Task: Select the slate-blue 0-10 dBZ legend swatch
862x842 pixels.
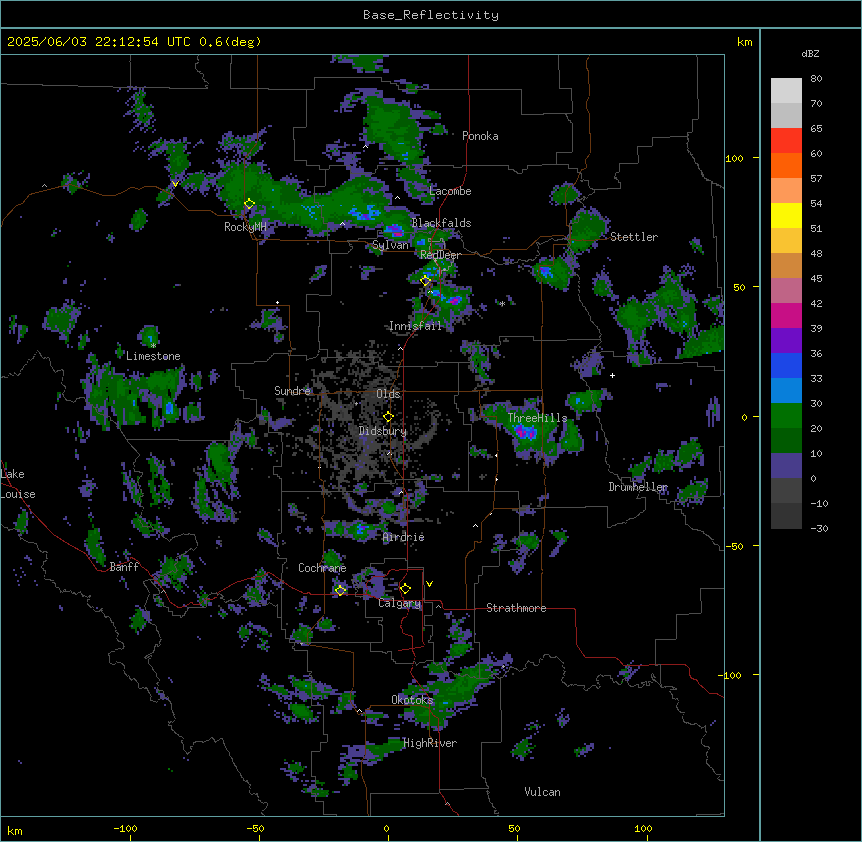Action: 786,466
